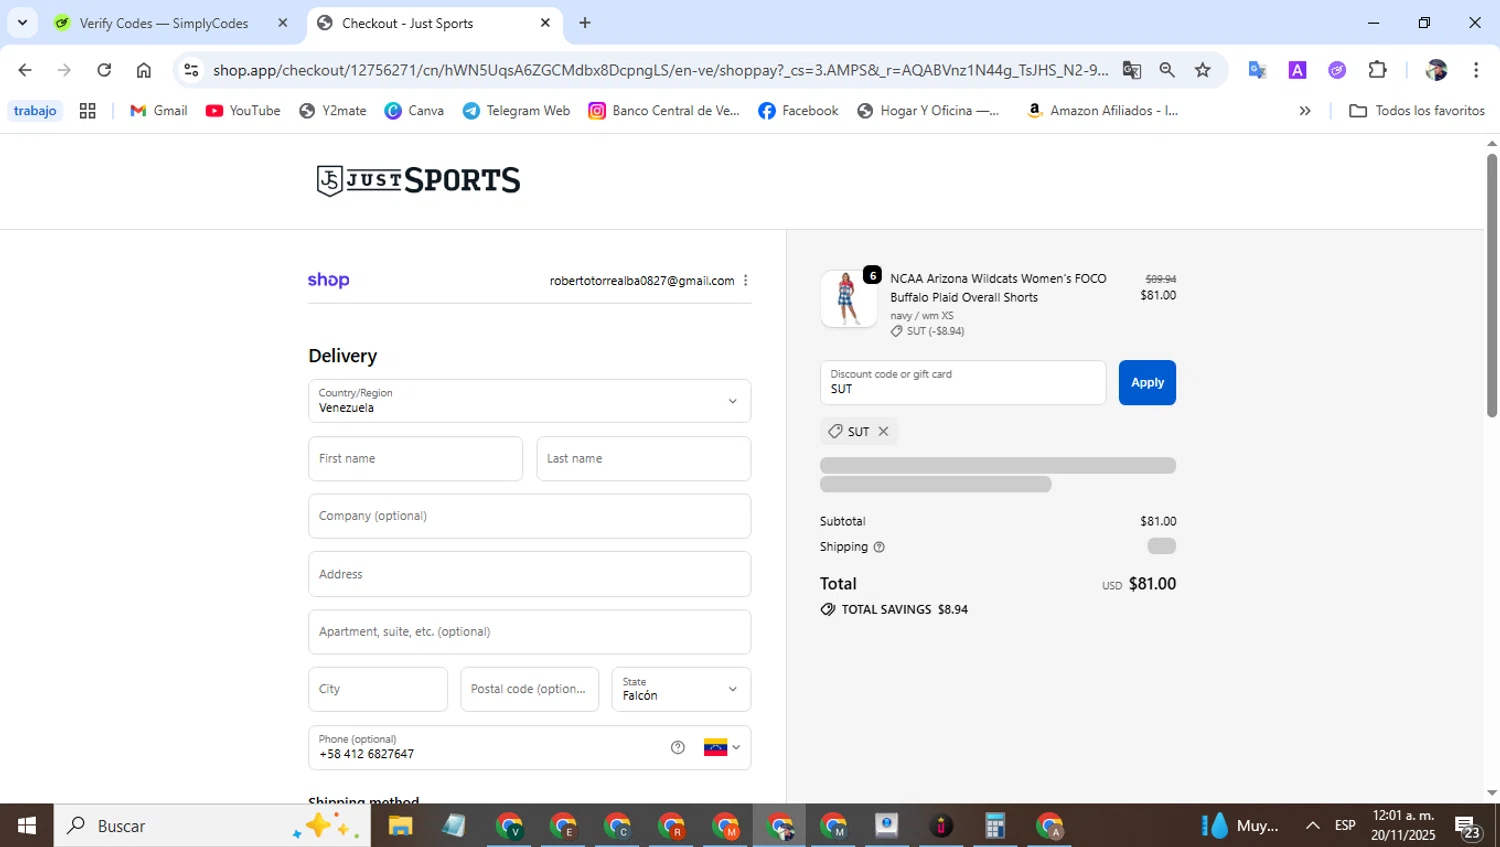Show the hidden bookmarks overflow
The width and height of the screenshot is (1500, 847).
pos(1305,111)
